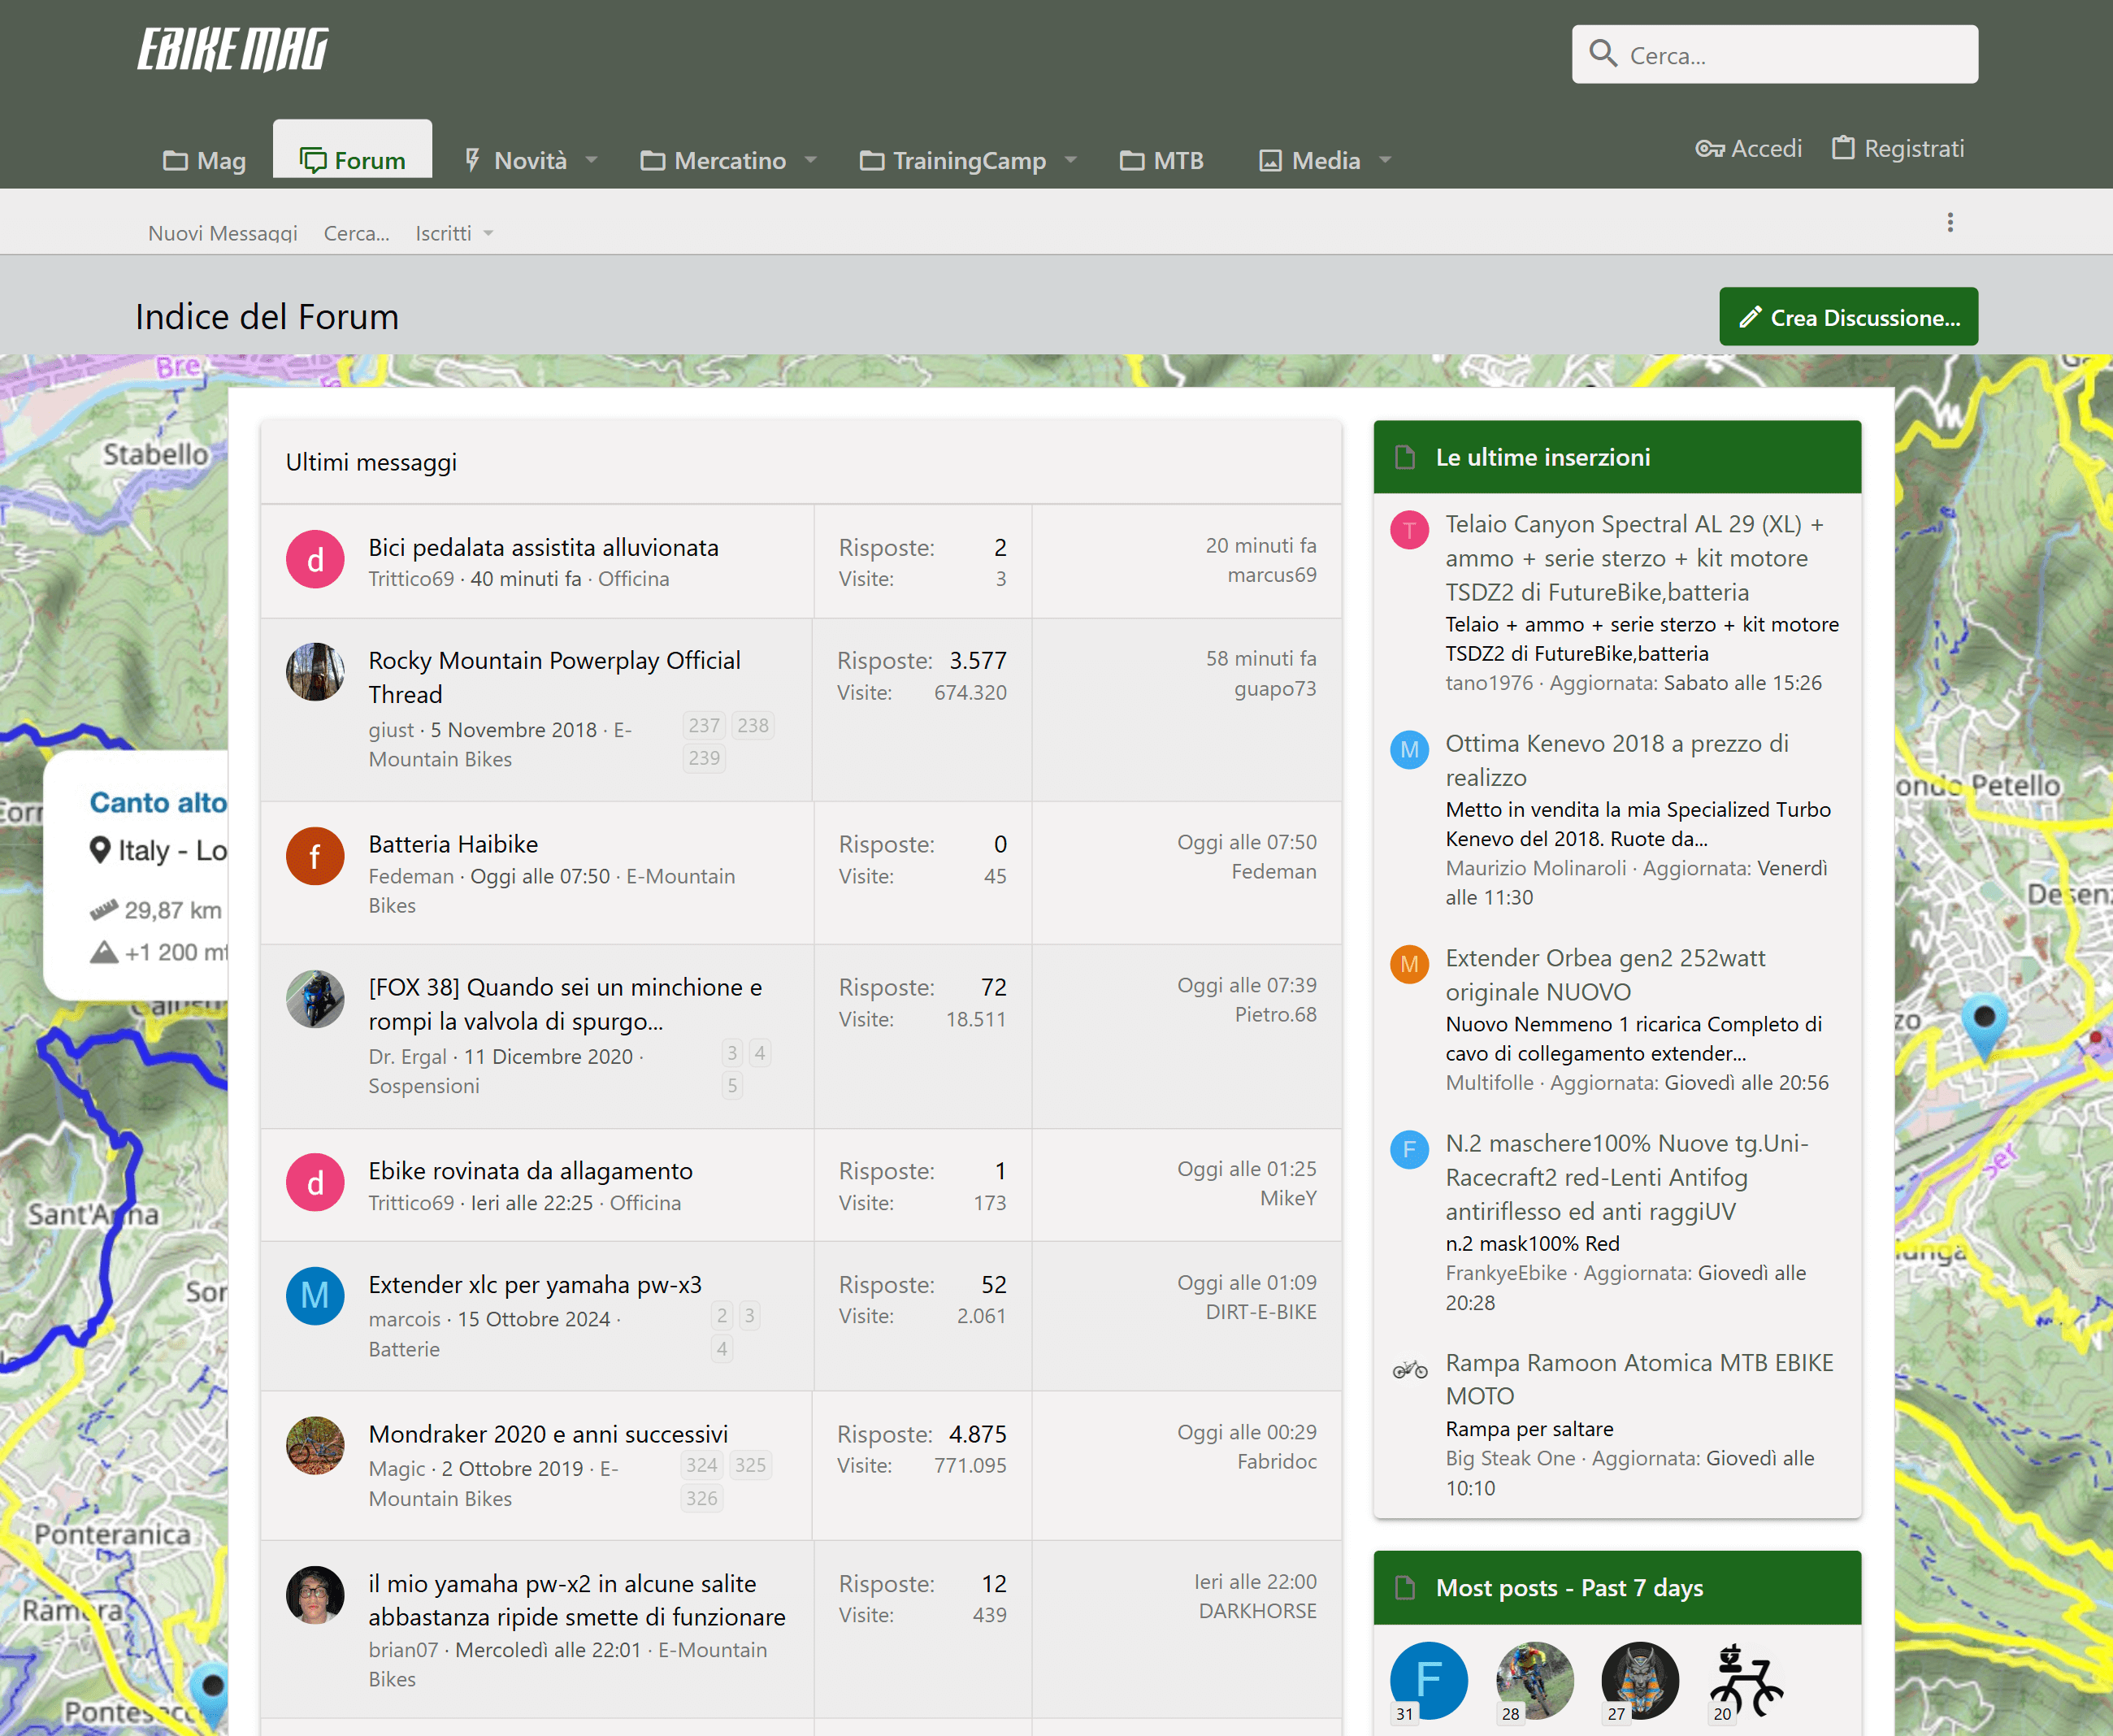The width and height of the screenshot is (2113, 1736).
Task: Click Magic's avatar on Mondraker 2020 thread
Action: [315, 1446]
